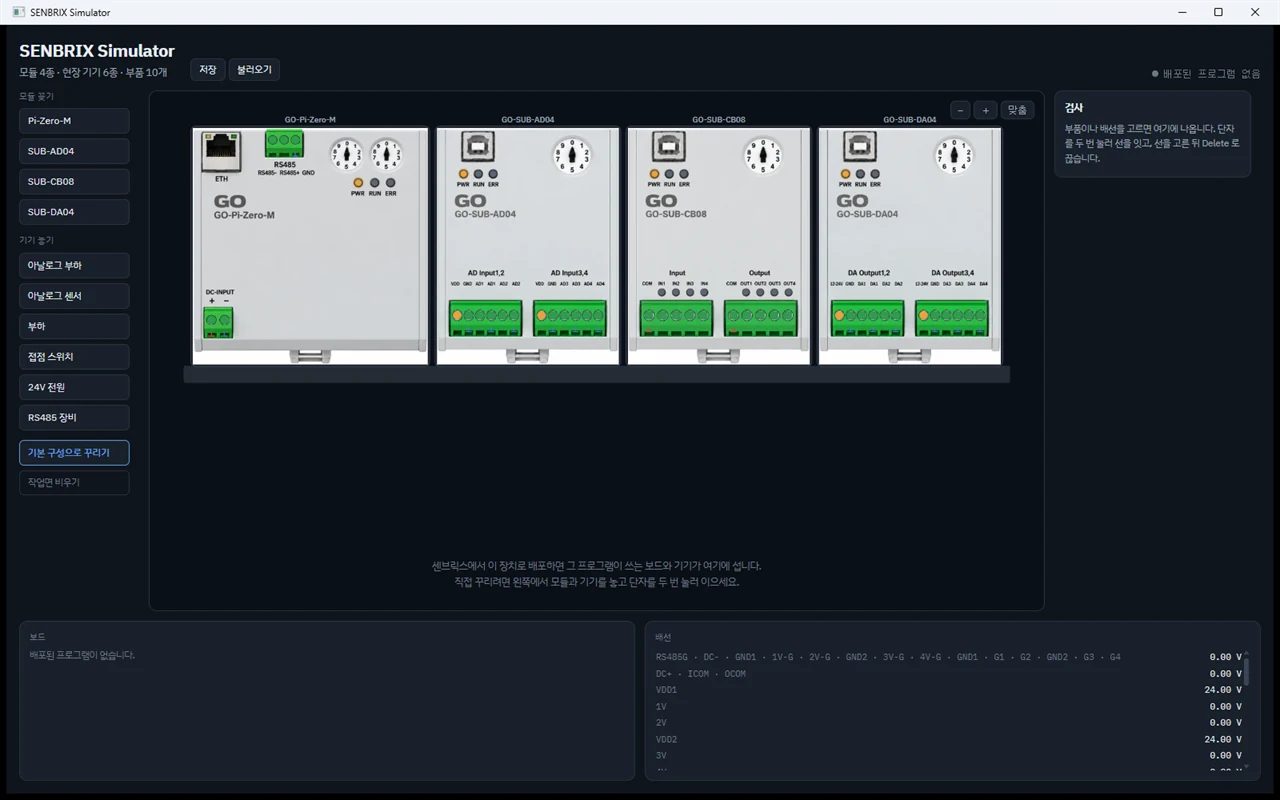Add a SUB-CB08 module
The height and width of the screenshot is (800, 1280).
click(74, 182)
